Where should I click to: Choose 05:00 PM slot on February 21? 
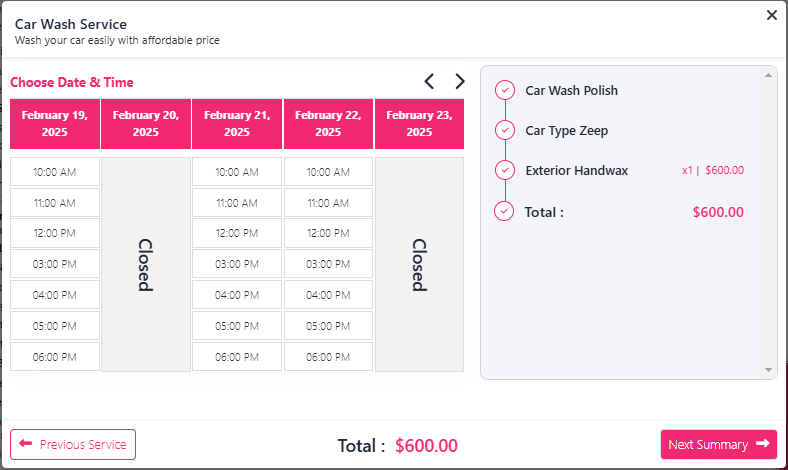point(237,326)
